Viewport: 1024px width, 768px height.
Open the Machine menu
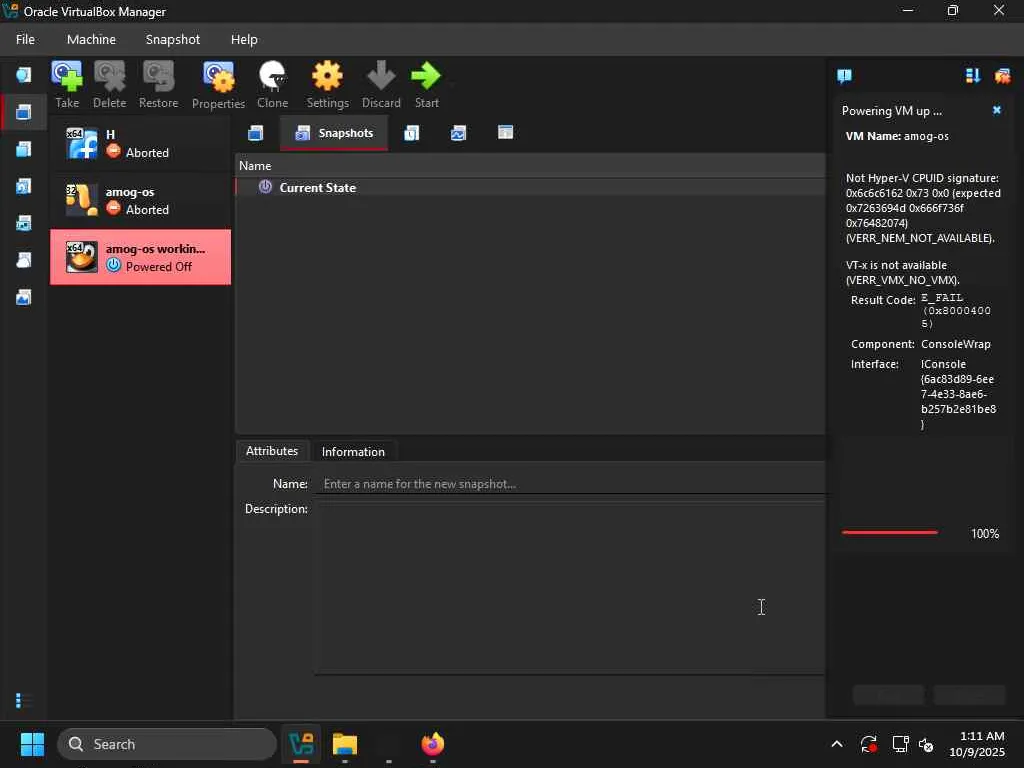[x=91, y=39]
